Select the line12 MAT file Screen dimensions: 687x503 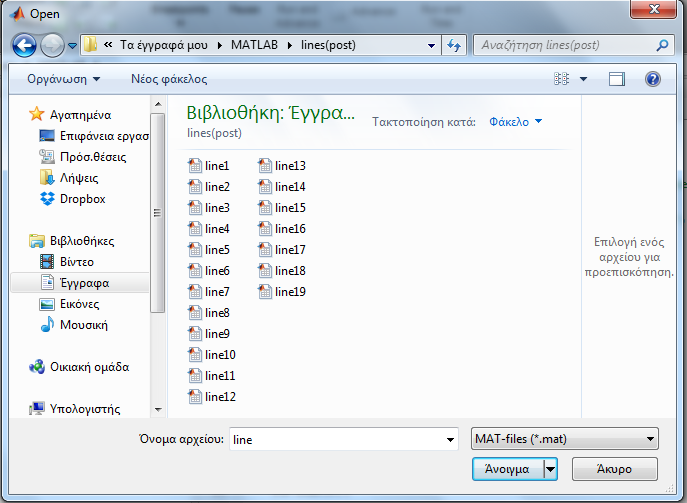pyautogui.click(x=212, y=397)
